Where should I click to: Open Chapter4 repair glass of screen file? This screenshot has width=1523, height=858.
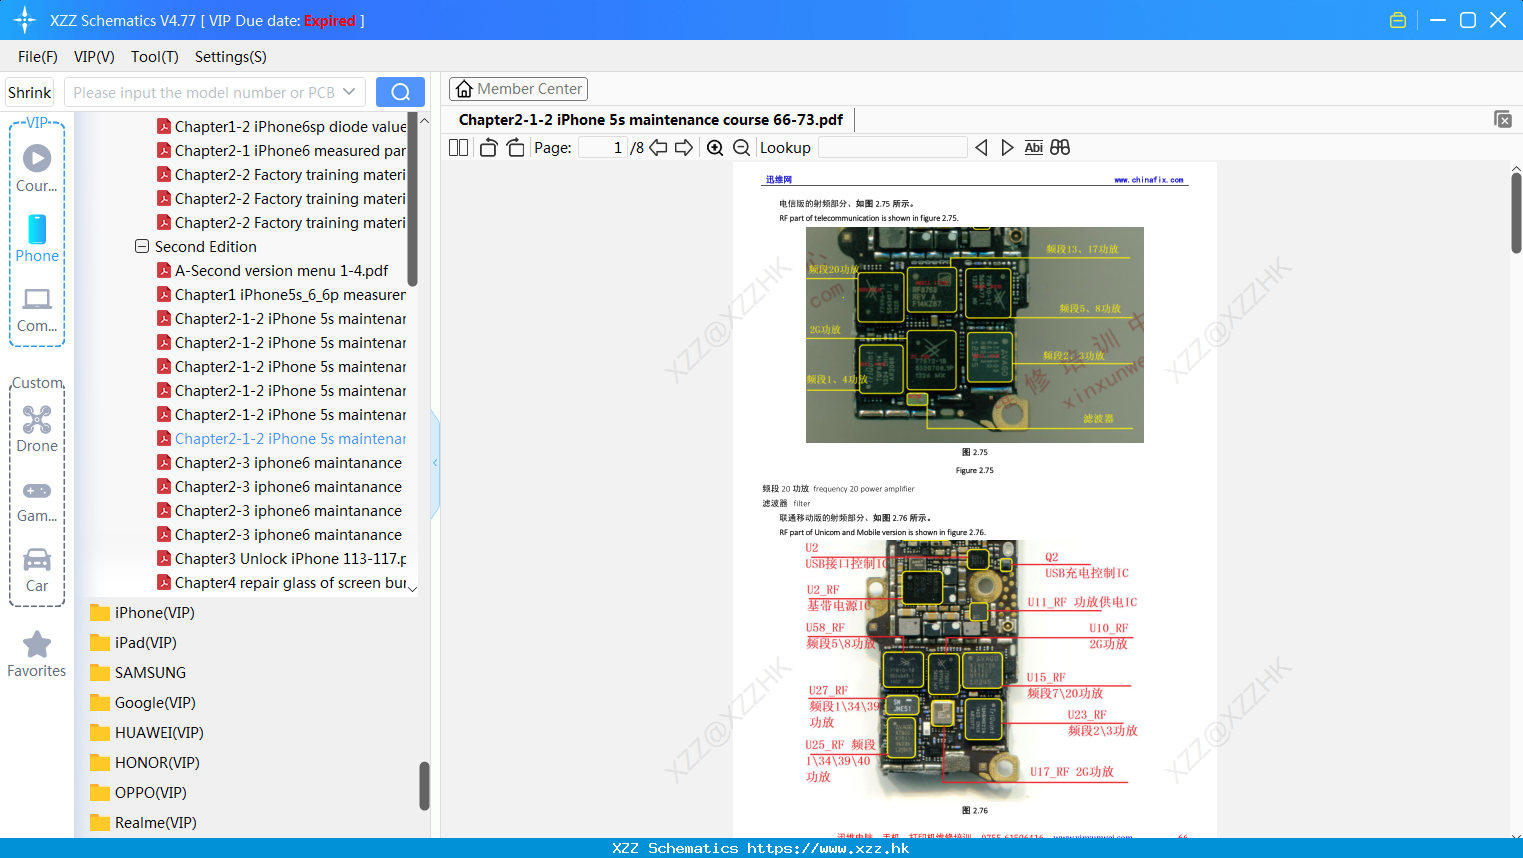point(281,583)
